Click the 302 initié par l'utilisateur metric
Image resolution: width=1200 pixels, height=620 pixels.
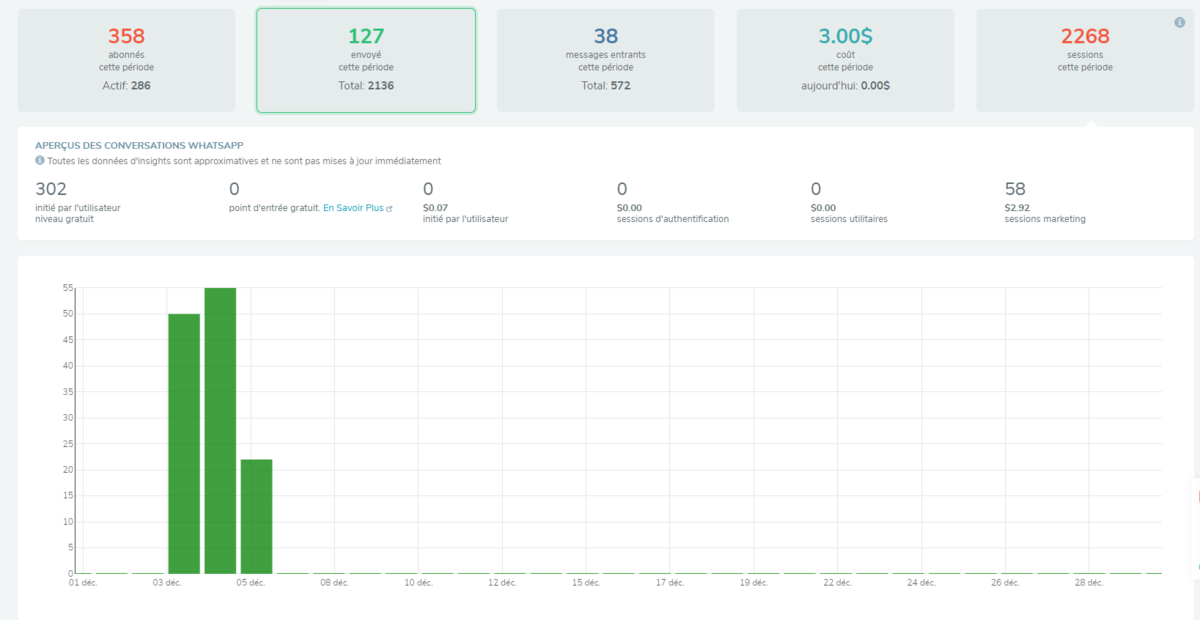pos(78,200)
